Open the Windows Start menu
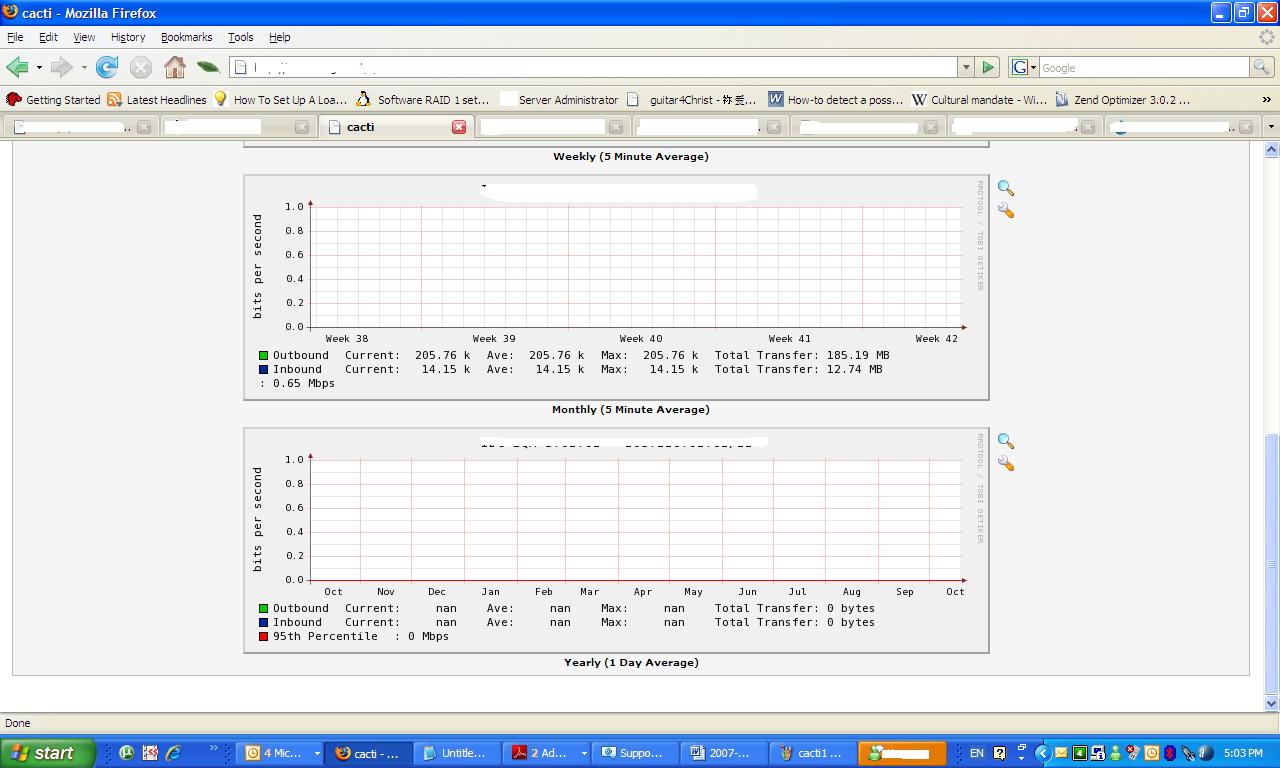The image size is (1280, 768). tap(47, 753)
